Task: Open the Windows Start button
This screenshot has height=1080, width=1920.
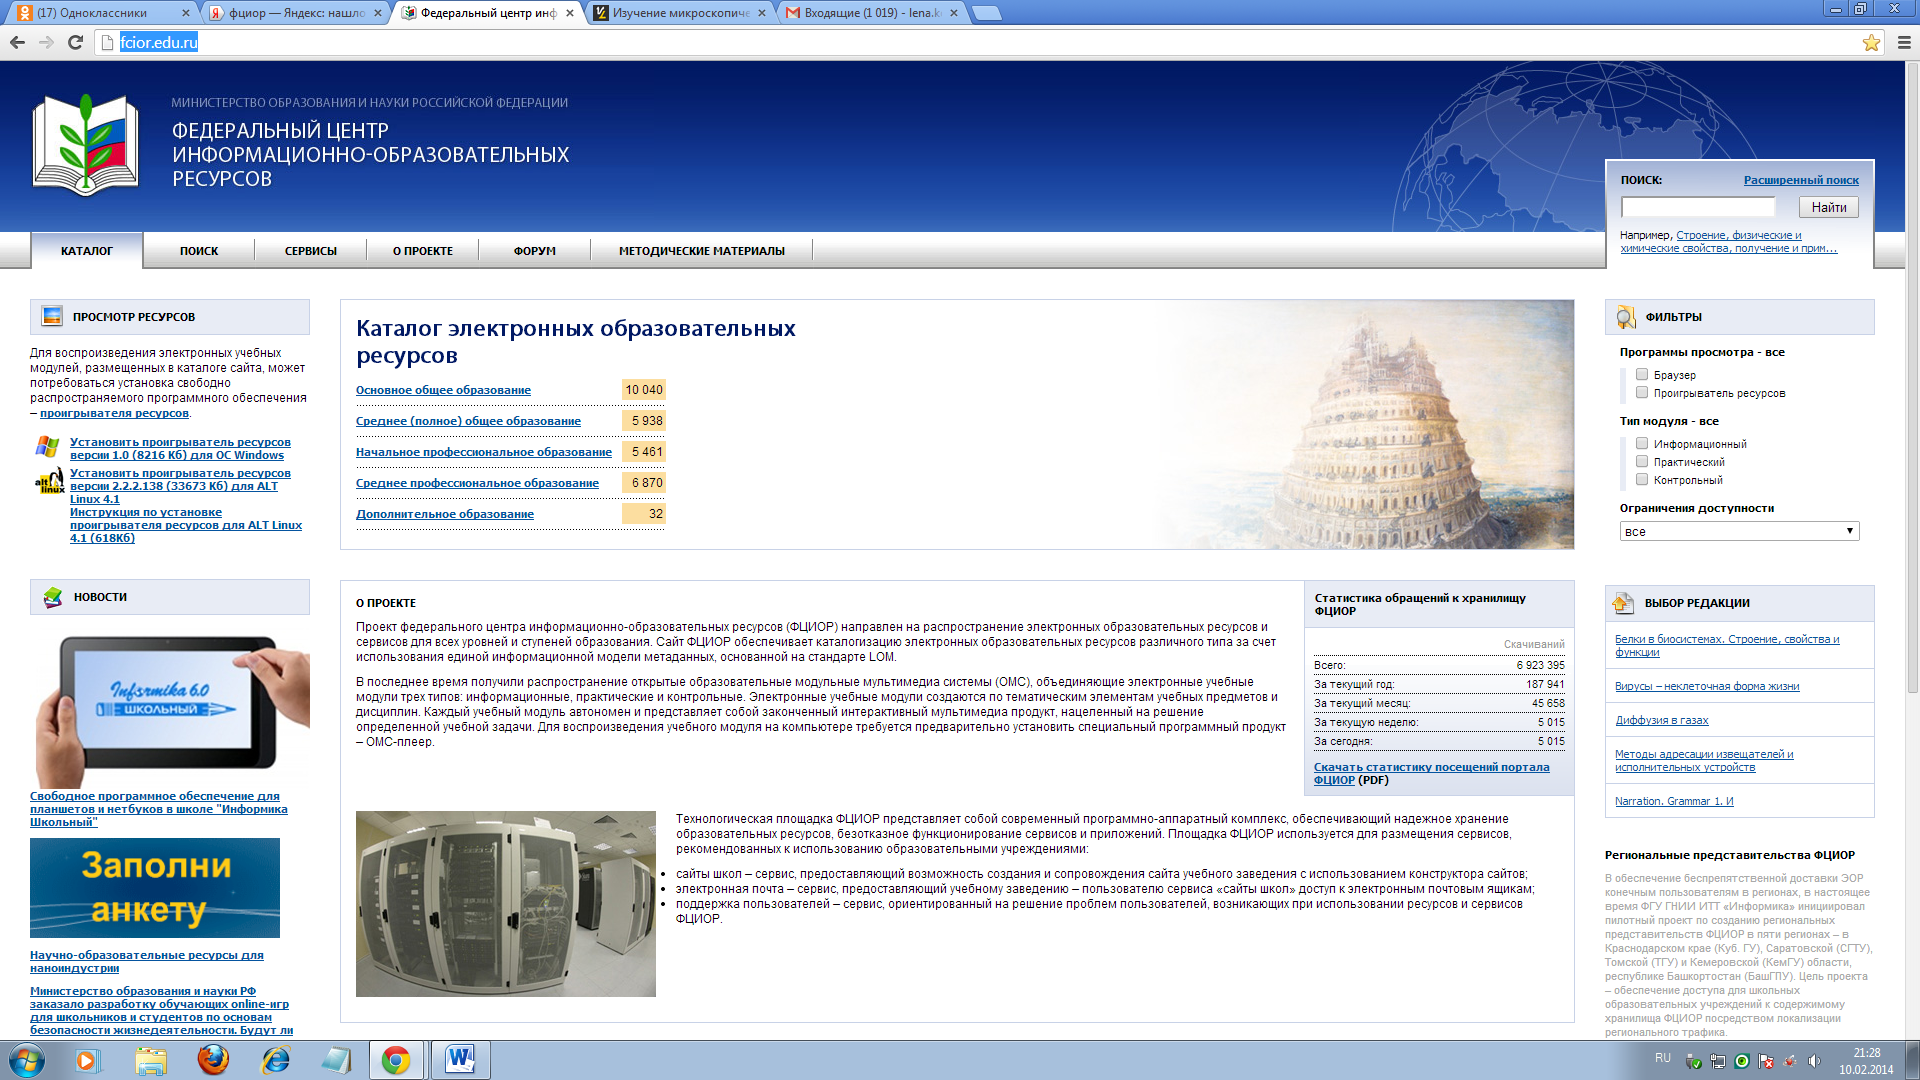Action: point(26,1060)
